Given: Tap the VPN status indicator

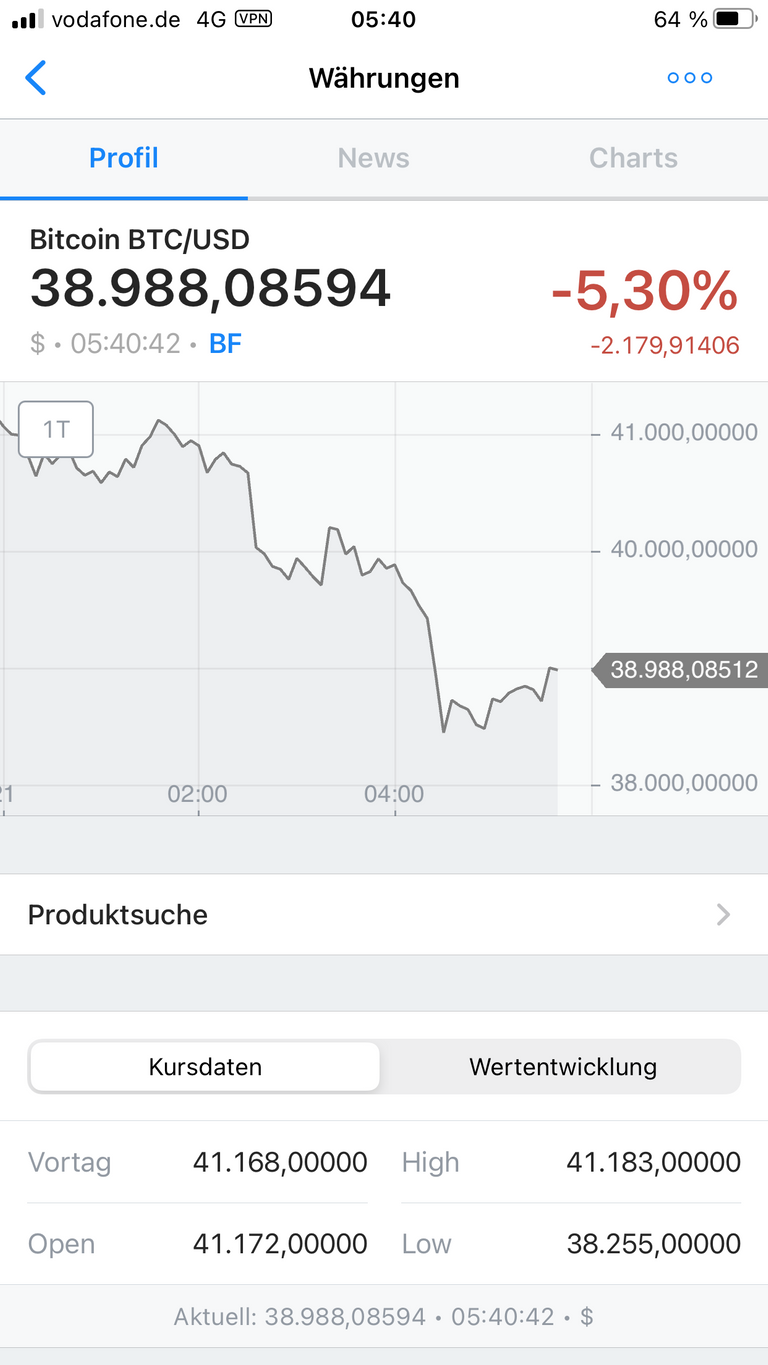Looking at the screenshot, I should 253,18.
